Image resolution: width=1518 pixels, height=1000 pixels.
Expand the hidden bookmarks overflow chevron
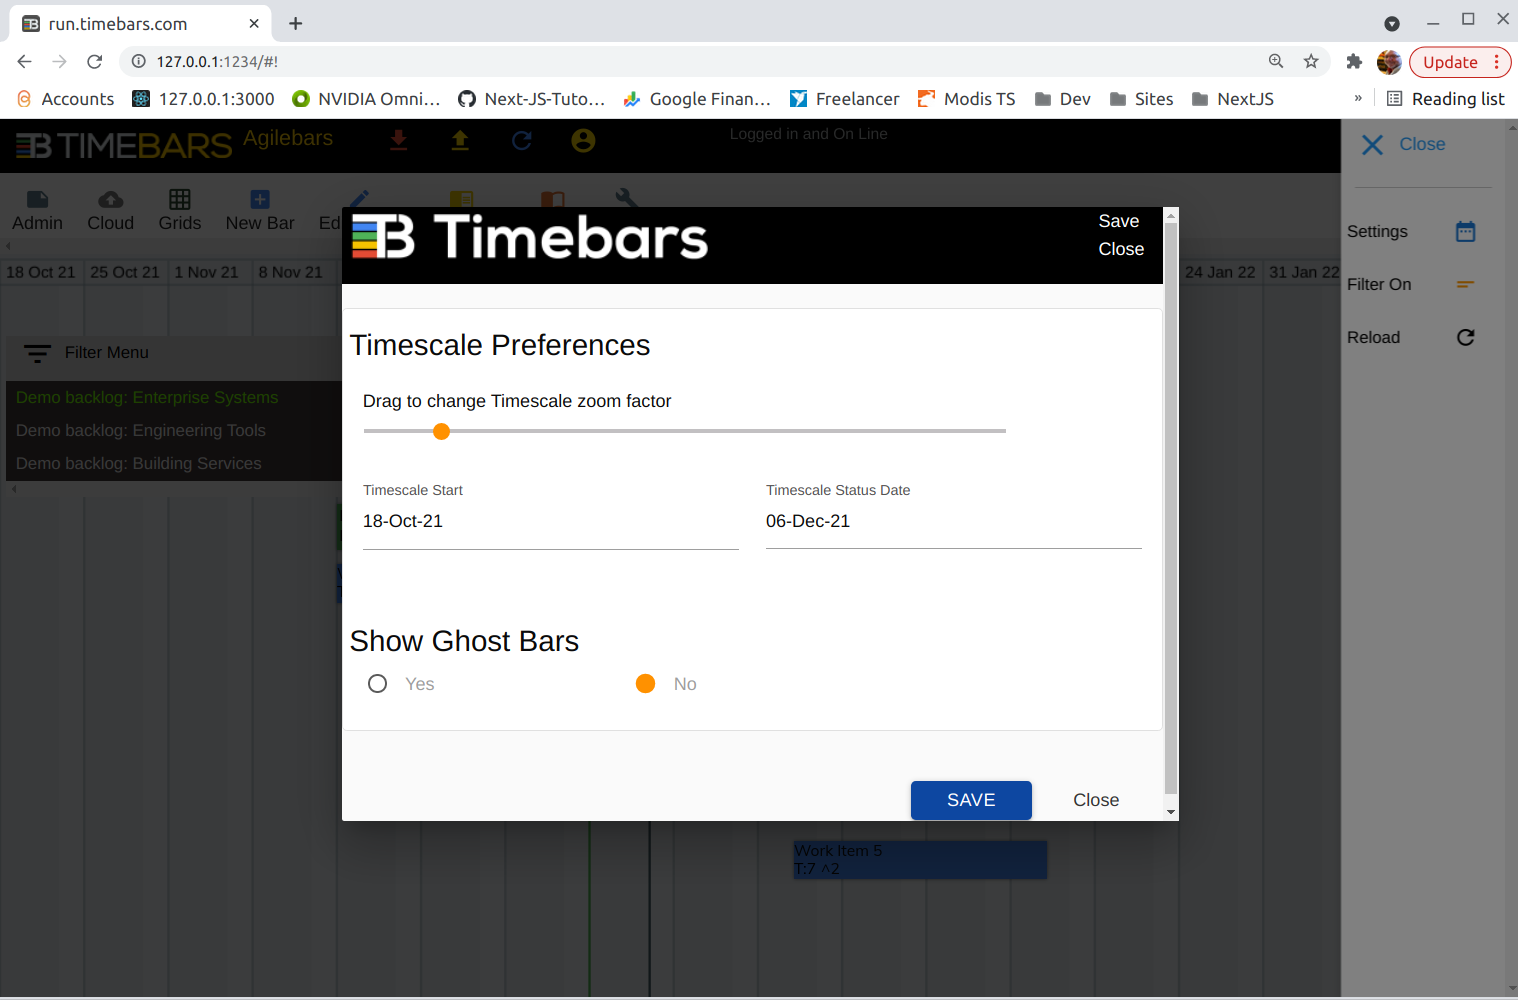[1358, 99]
